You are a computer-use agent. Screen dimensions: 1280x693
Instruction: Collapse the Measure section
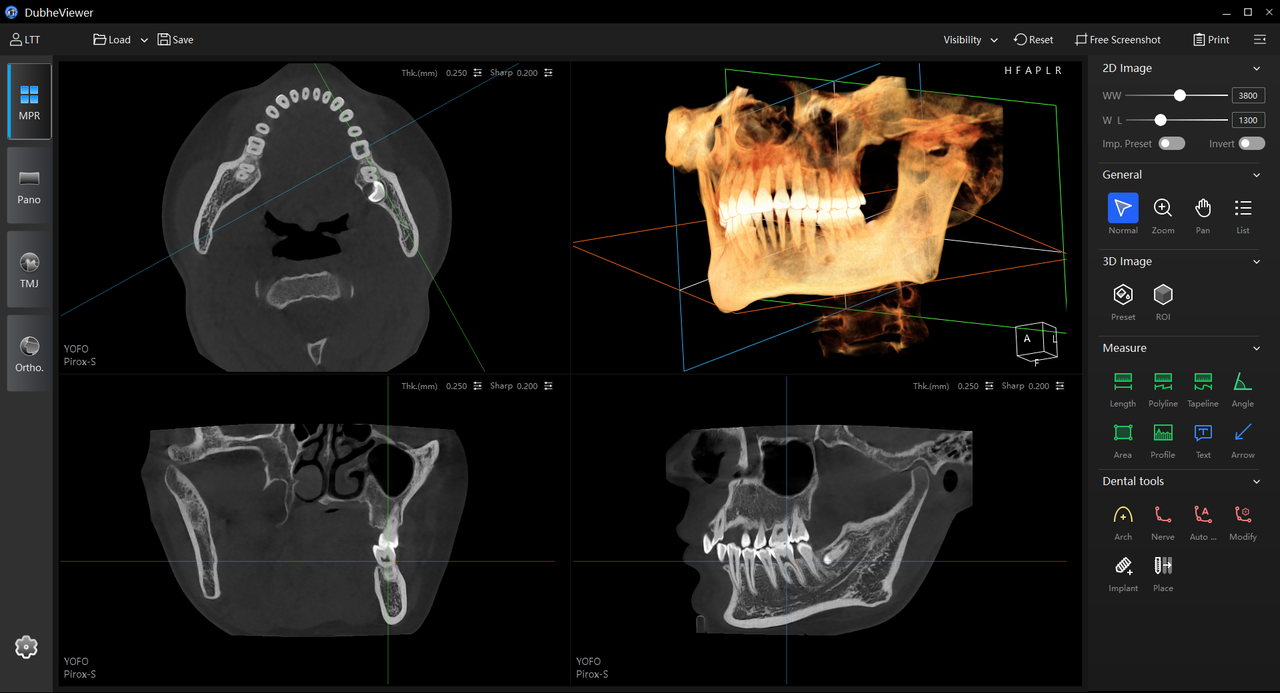(1257, 348)
